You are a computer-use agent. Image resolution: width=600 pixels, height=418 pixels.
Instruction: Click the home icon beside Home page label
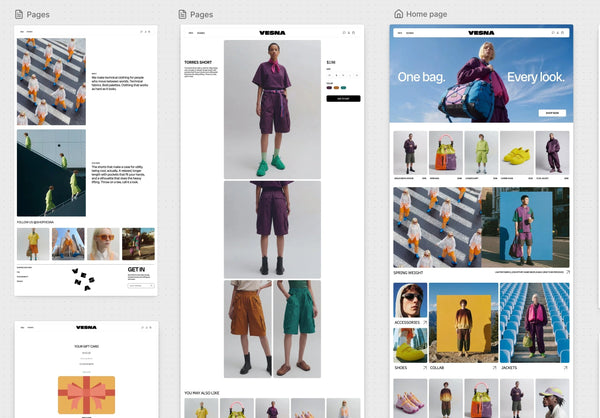tap(398, 14)
